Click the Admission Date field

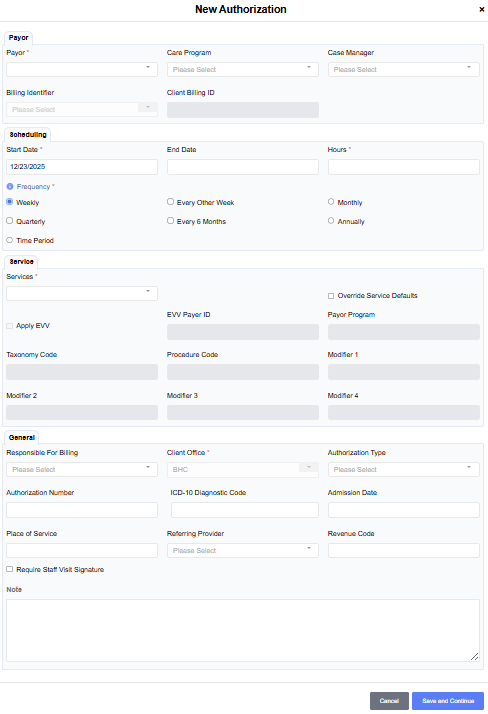pos(404,510)
